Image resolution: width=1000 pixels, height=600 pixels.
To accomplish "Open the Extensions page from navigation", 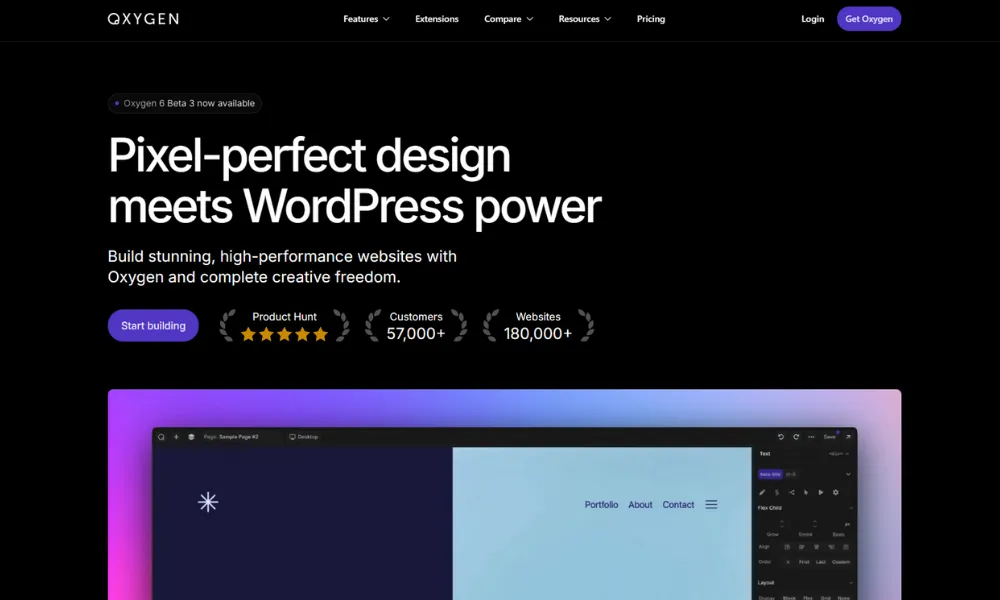I will click(x=437, y=19).
